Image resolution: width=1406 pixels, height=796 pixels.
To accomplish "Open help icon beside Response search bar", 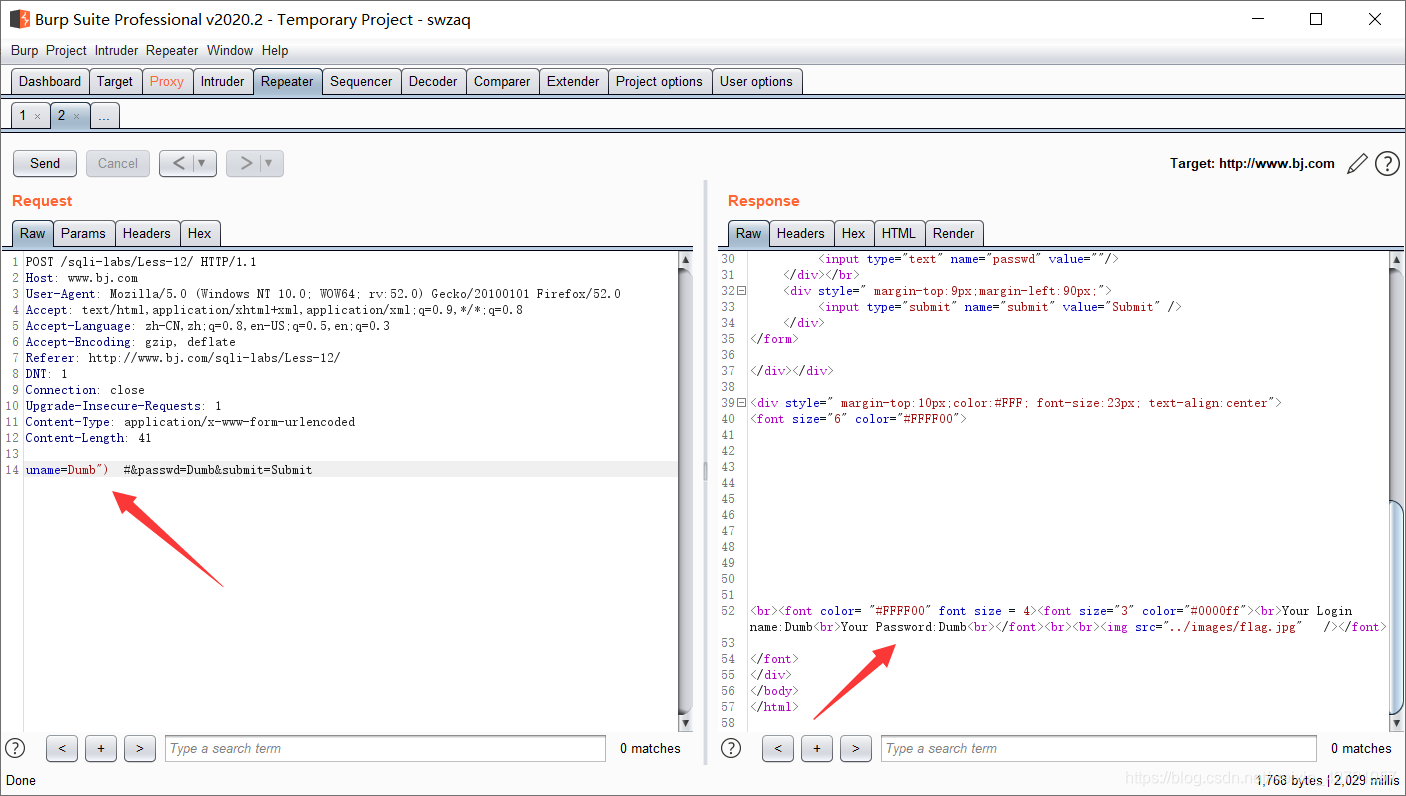I will [x=731, y=748].
